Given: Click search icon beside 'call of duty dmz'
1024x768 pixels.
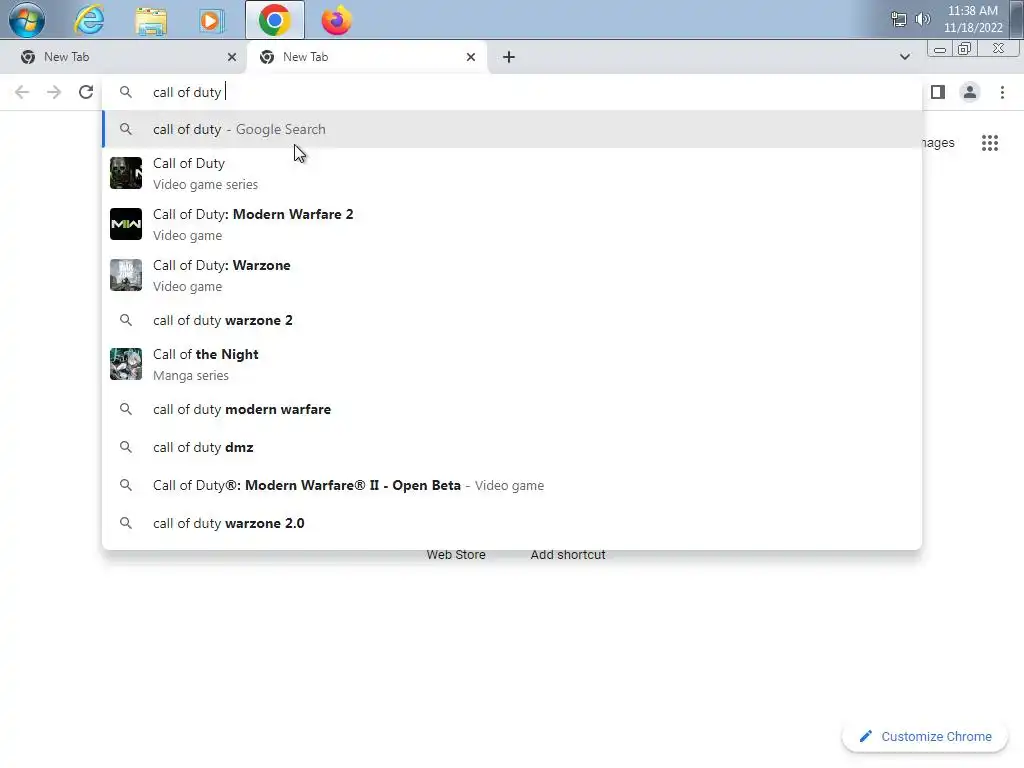Looking at the screenshot, I should pos(126,447).
